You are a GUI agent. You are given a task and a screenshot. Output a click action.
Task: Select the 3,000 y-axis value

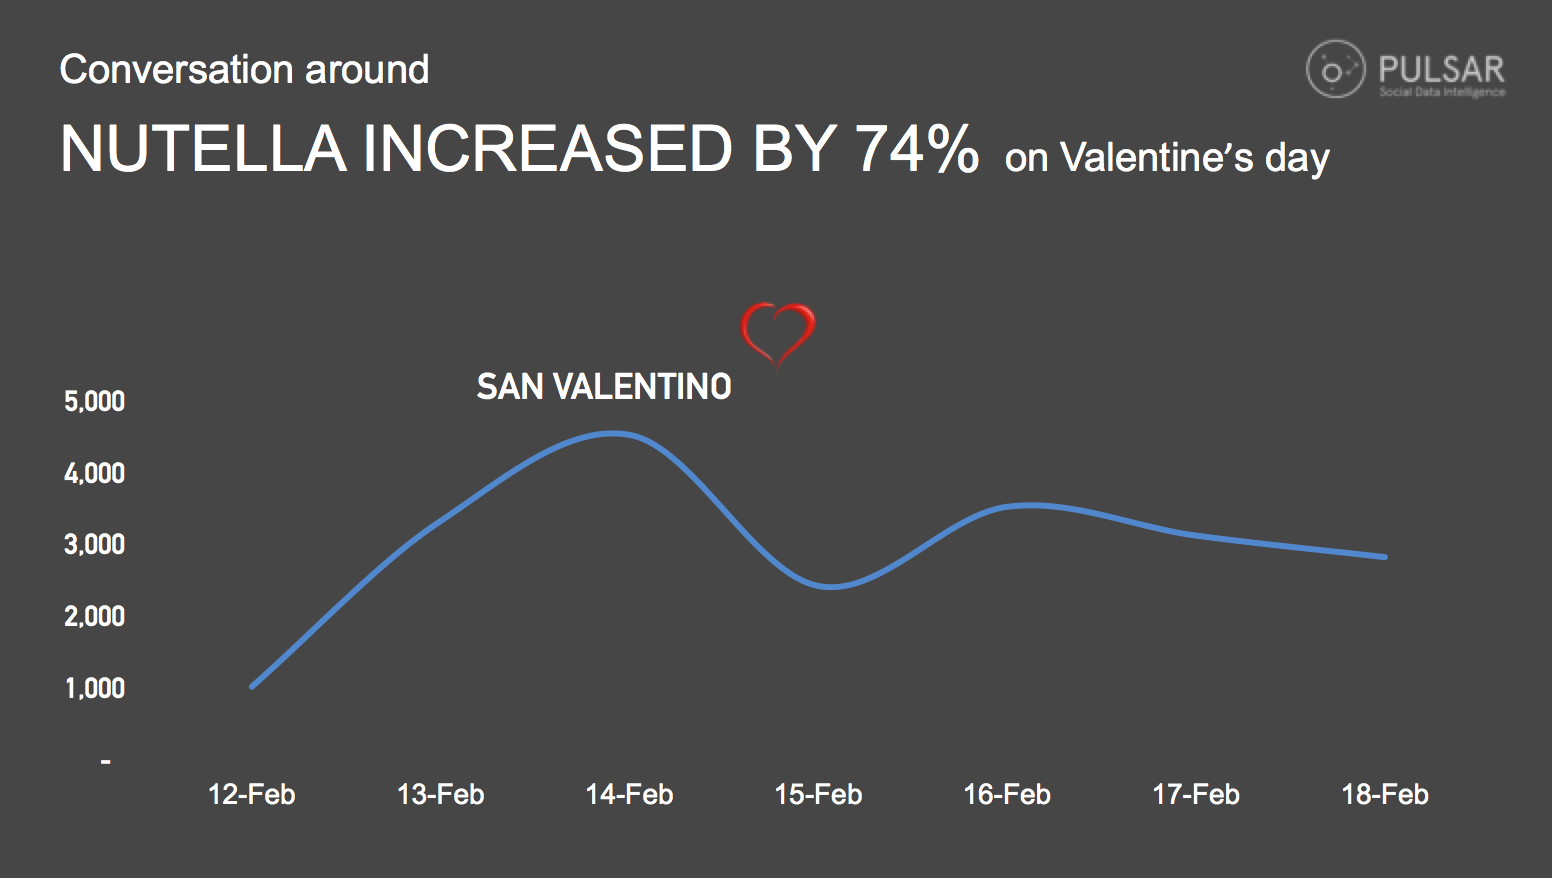pos(95,545)
